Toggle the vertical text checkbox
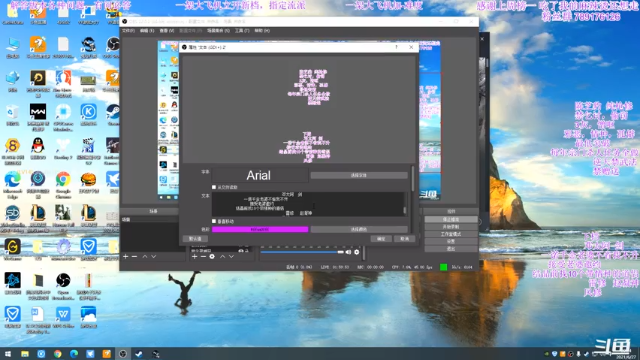Viewport: 640px width, 360px height. pyautogui.click(x=214, y=221)
